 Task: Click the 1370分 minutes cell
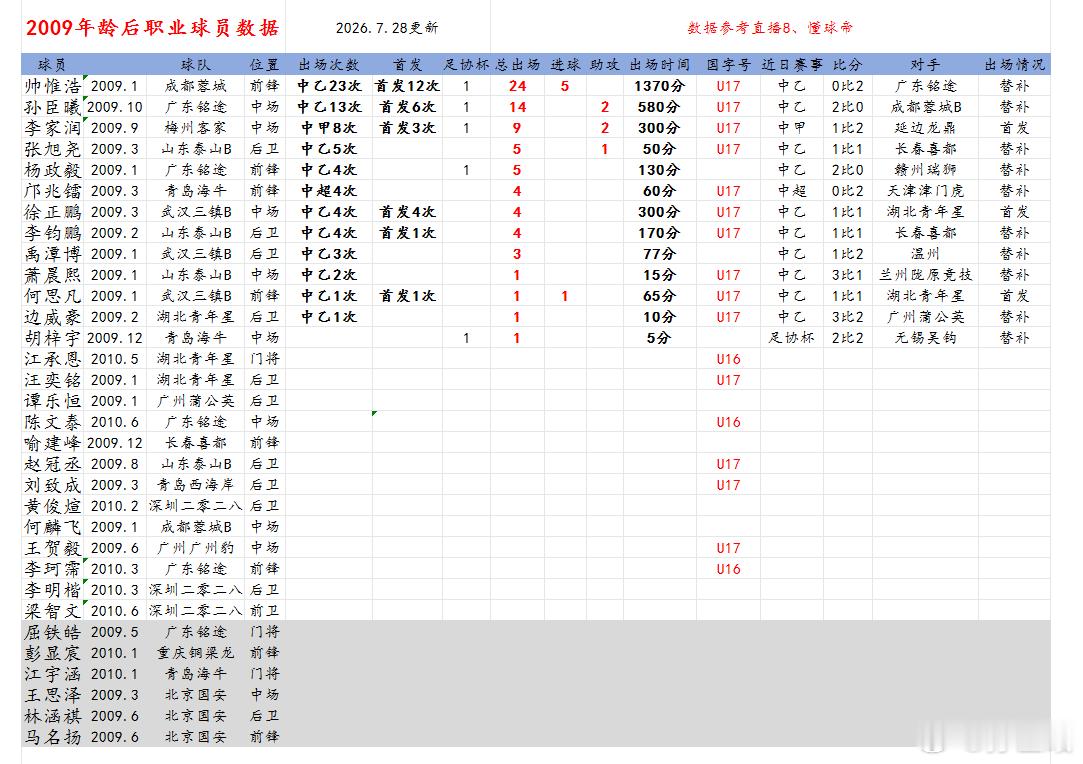coord(660,86)
